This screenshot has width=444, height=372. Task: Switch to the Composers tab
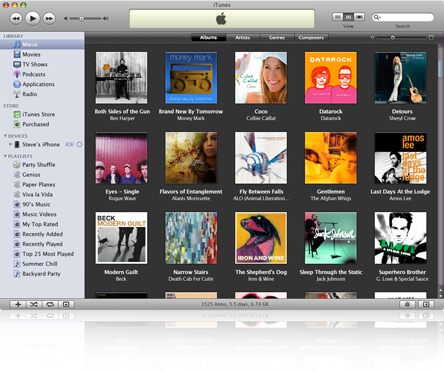311,38
